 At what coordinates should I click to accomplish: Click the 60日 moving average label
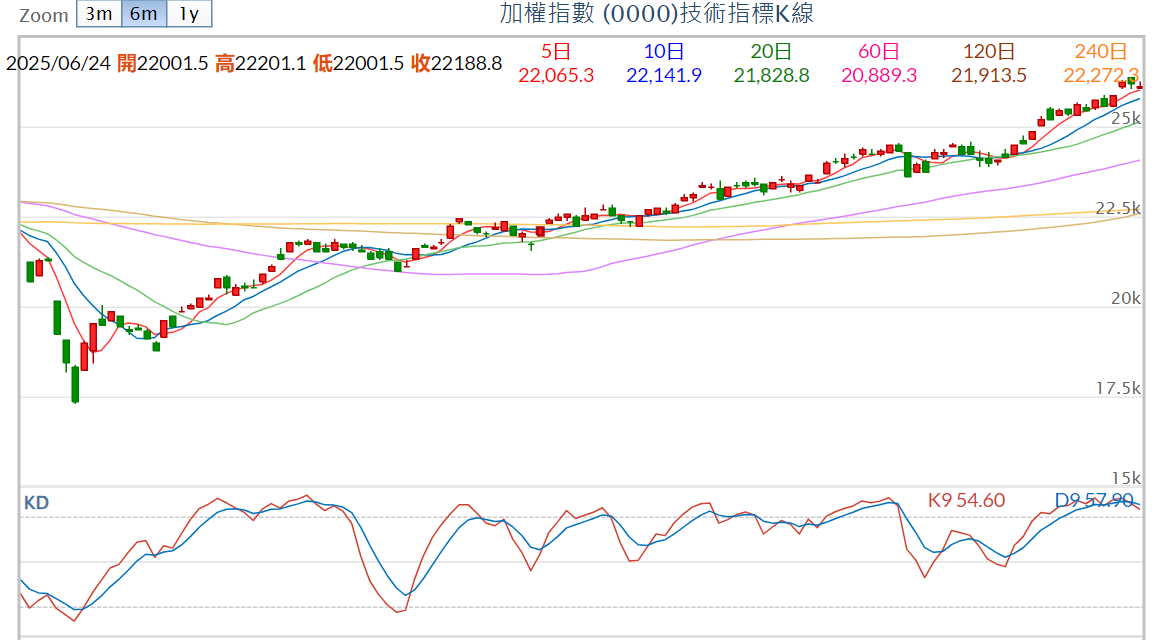click(879, 51)
